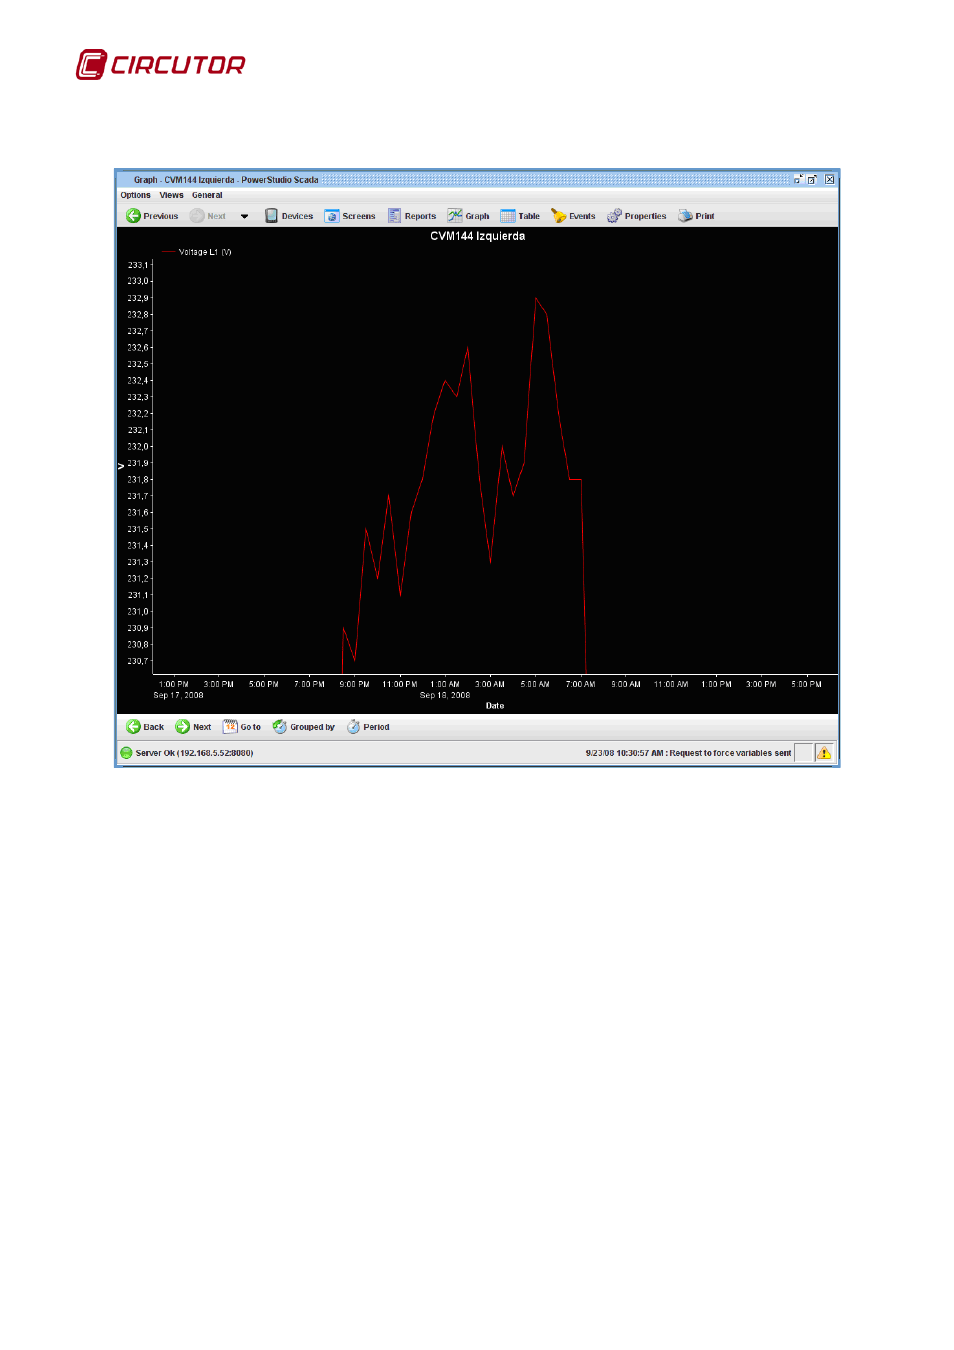Screen dimensions: 954x1350
Task: Open the Reports view
Action: 412,216
